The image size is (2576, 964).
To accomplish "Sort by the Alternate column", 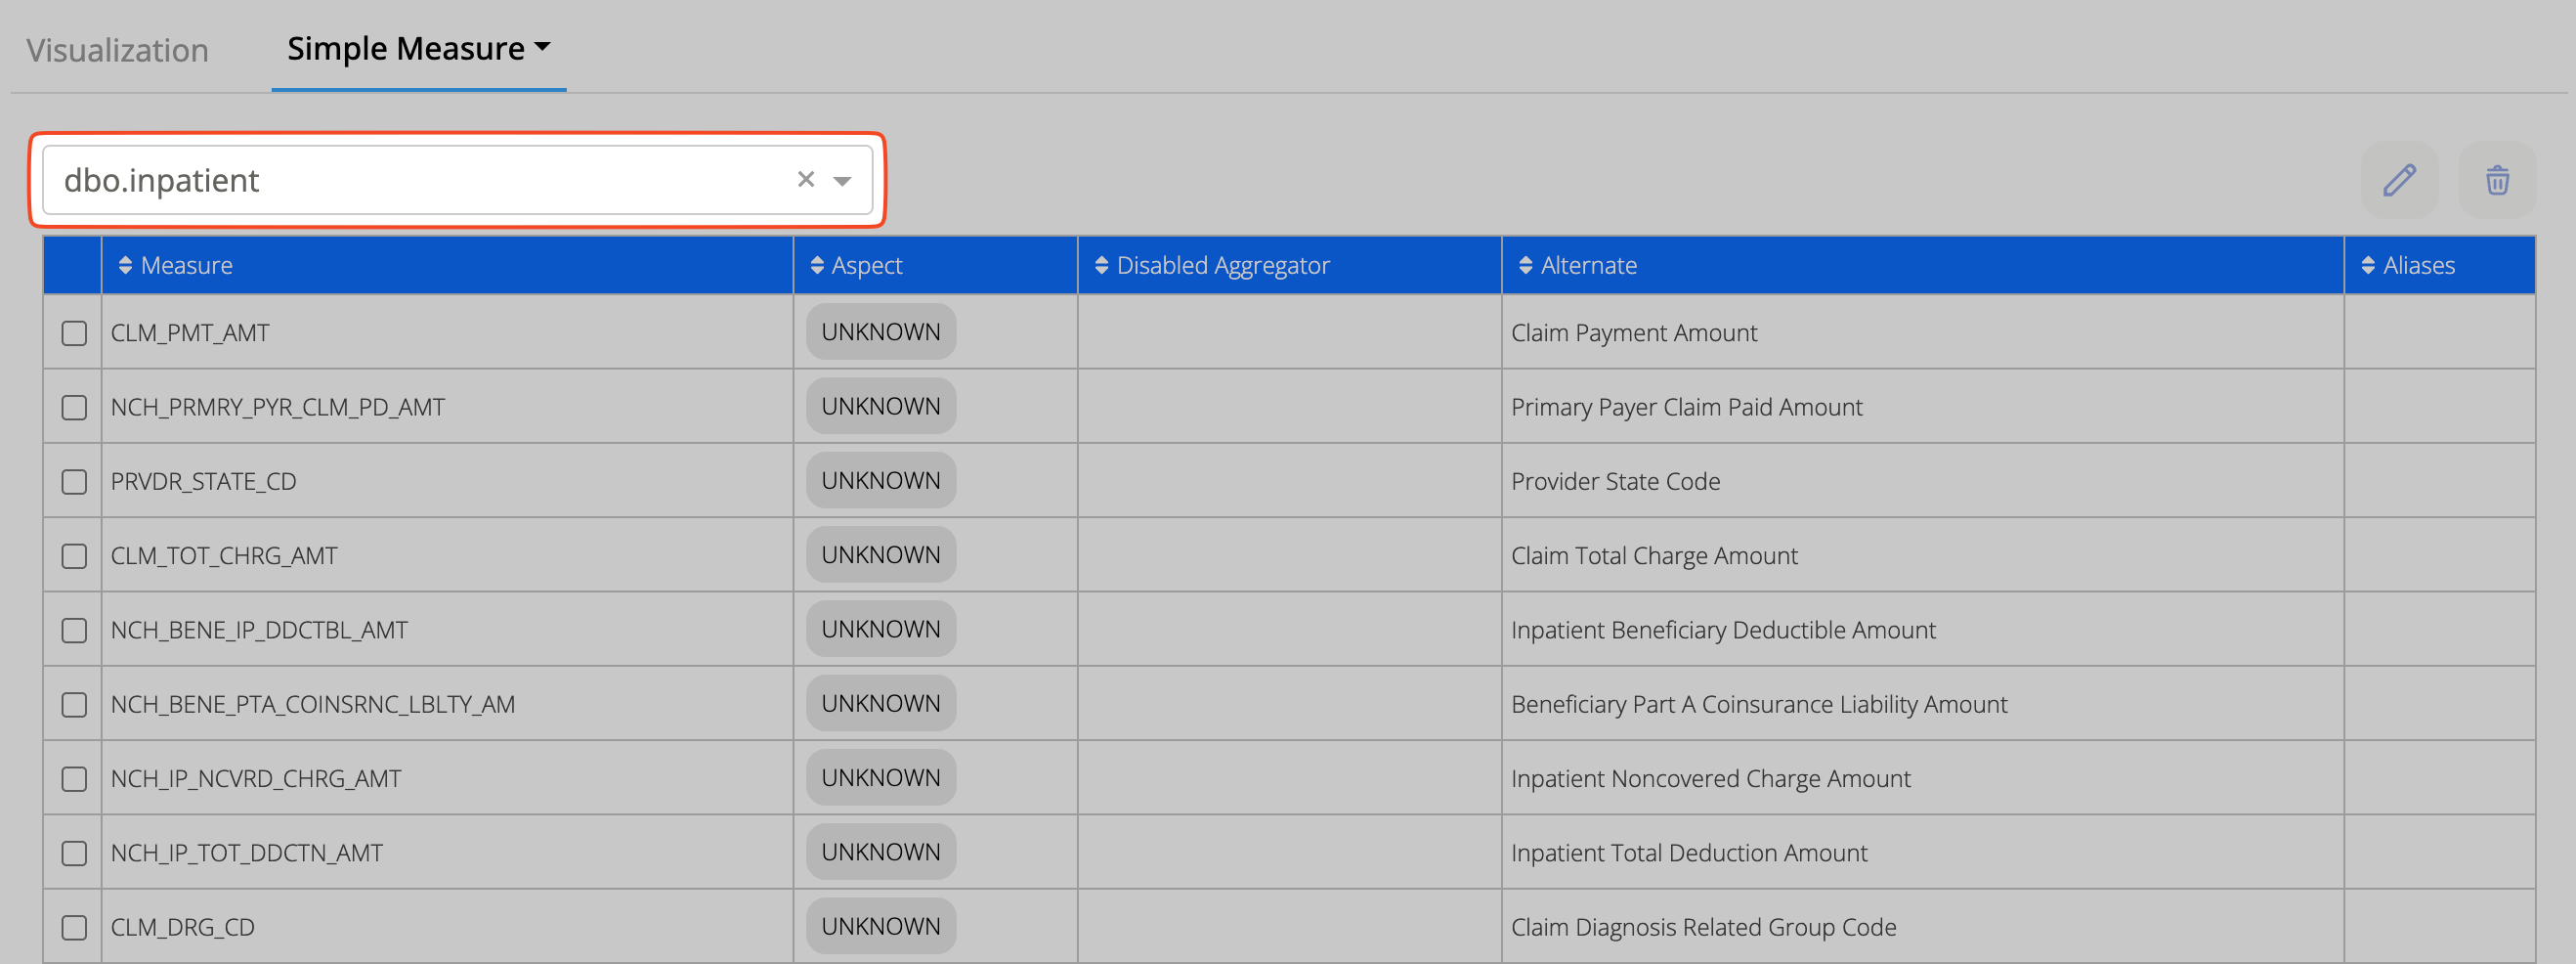I will [1525, 265].
